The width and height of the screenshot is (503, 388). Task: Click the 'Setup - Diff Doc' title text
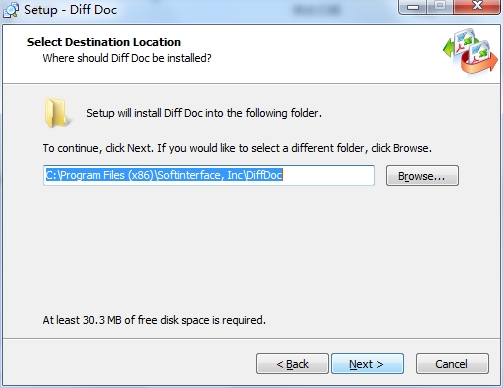pos(70,10)
